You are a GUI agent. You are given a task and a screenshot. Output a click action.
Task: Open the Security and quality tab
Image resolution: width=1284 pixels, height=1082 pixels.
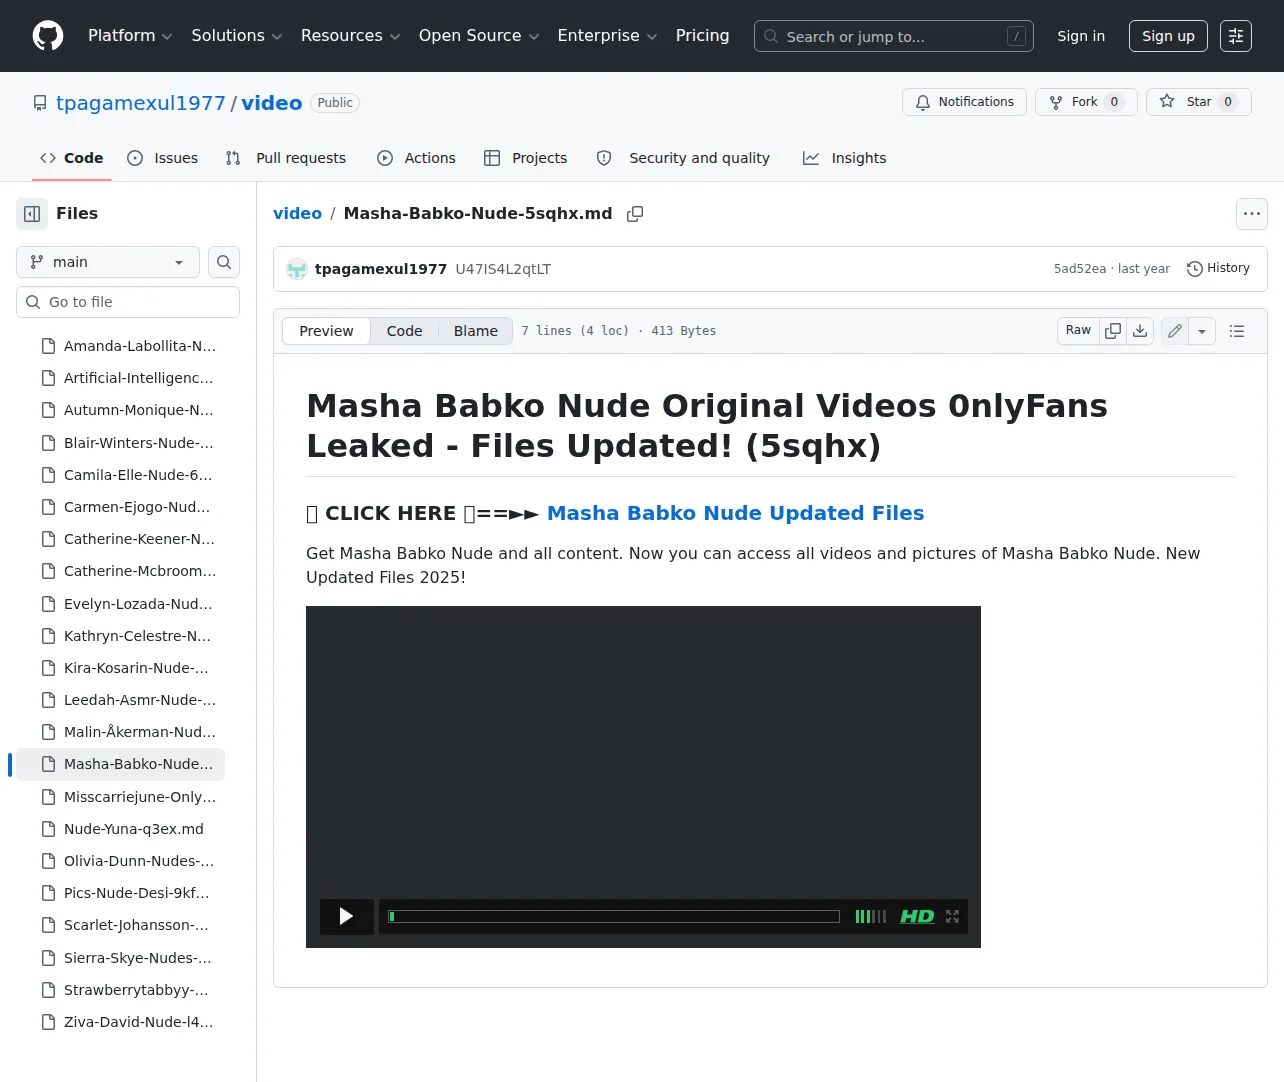pos(683,158)
